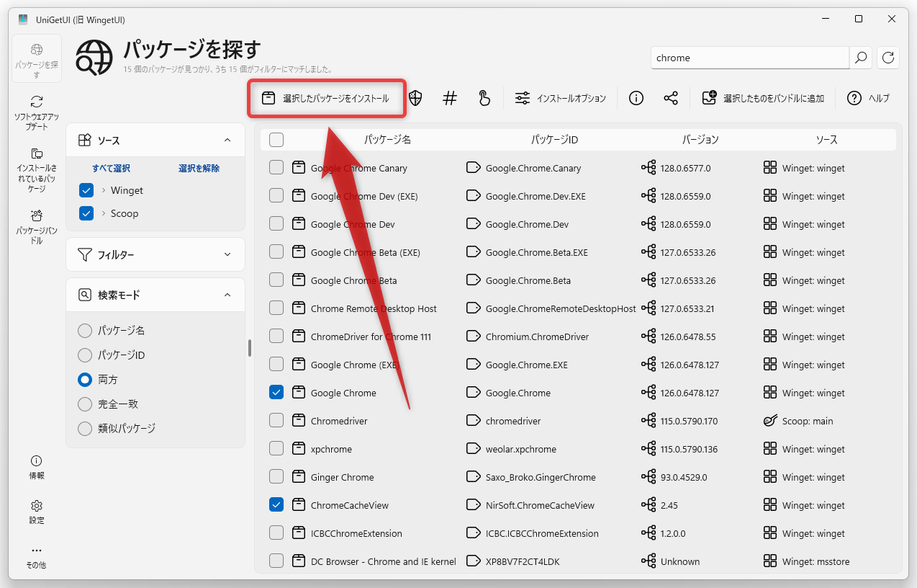Open 設定 settings in the sidebar
The image size is (917, 588).
click(x=36, y=512)
